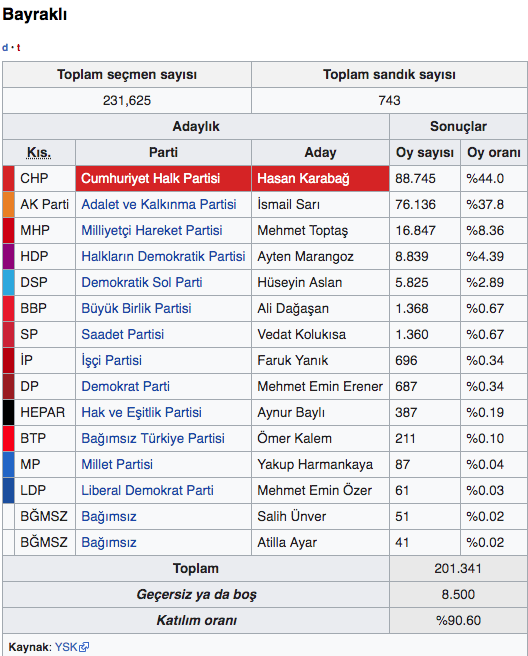This screenshot has width=528, height=656.
Task: Select candidate name Ayten Marangoz
Action: 305,256
